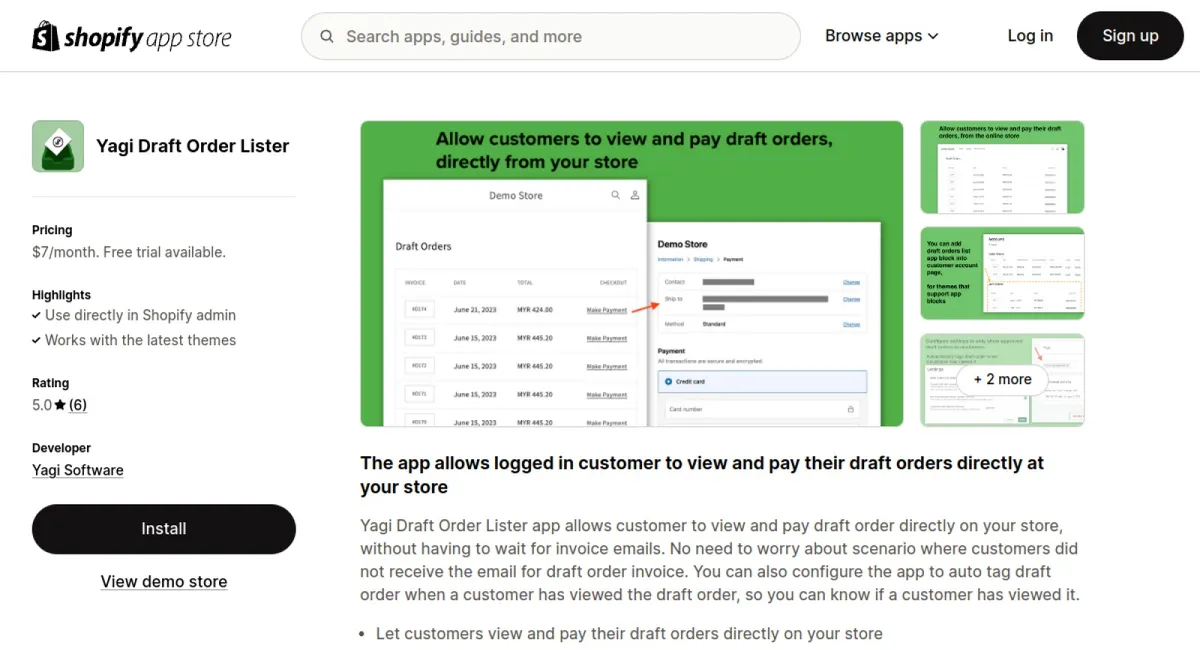This screenshot has width=1200, height=650.
Task: Open the (6) reviews link
Action: (78, 405)
